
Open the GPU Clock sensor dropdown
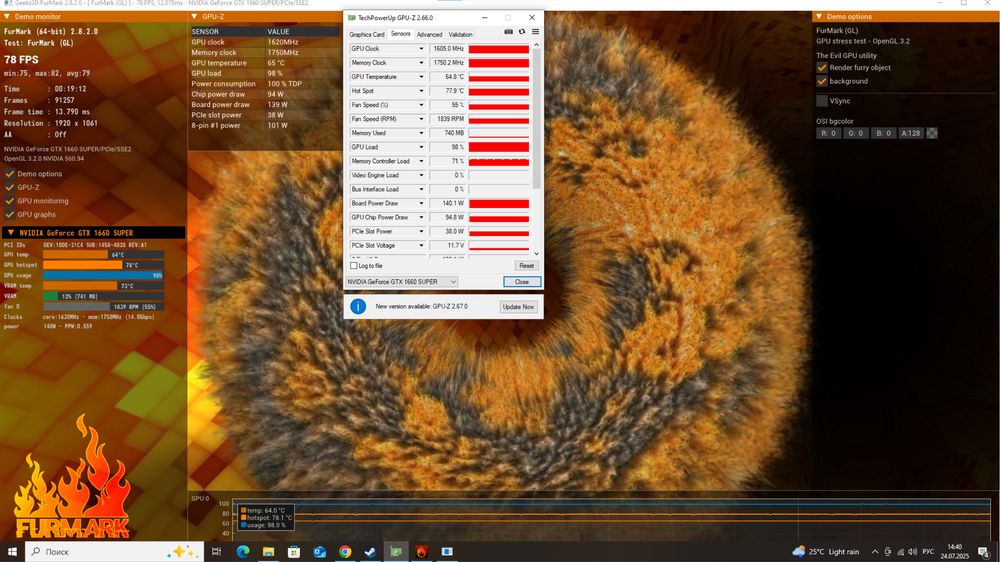pos(421,48)
